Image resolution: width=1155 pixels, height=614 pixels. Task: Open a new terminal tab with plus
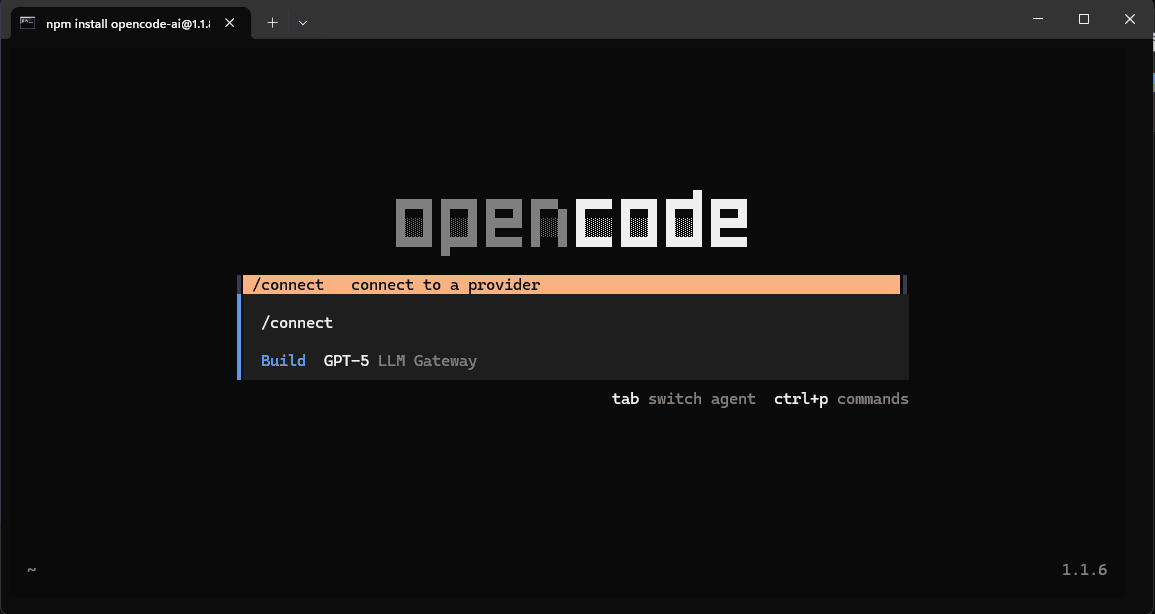(x=272, y=22)
